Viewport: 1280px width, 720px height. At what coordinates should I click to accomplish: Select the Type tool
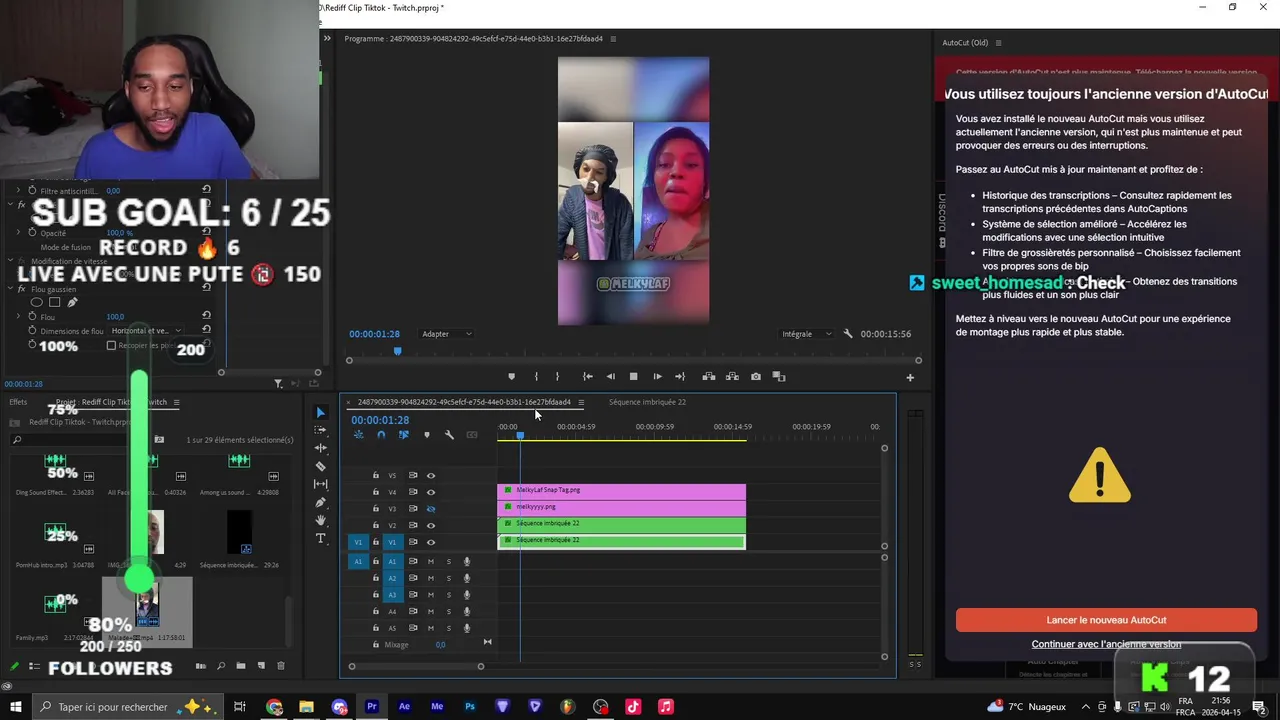point(320,538)
